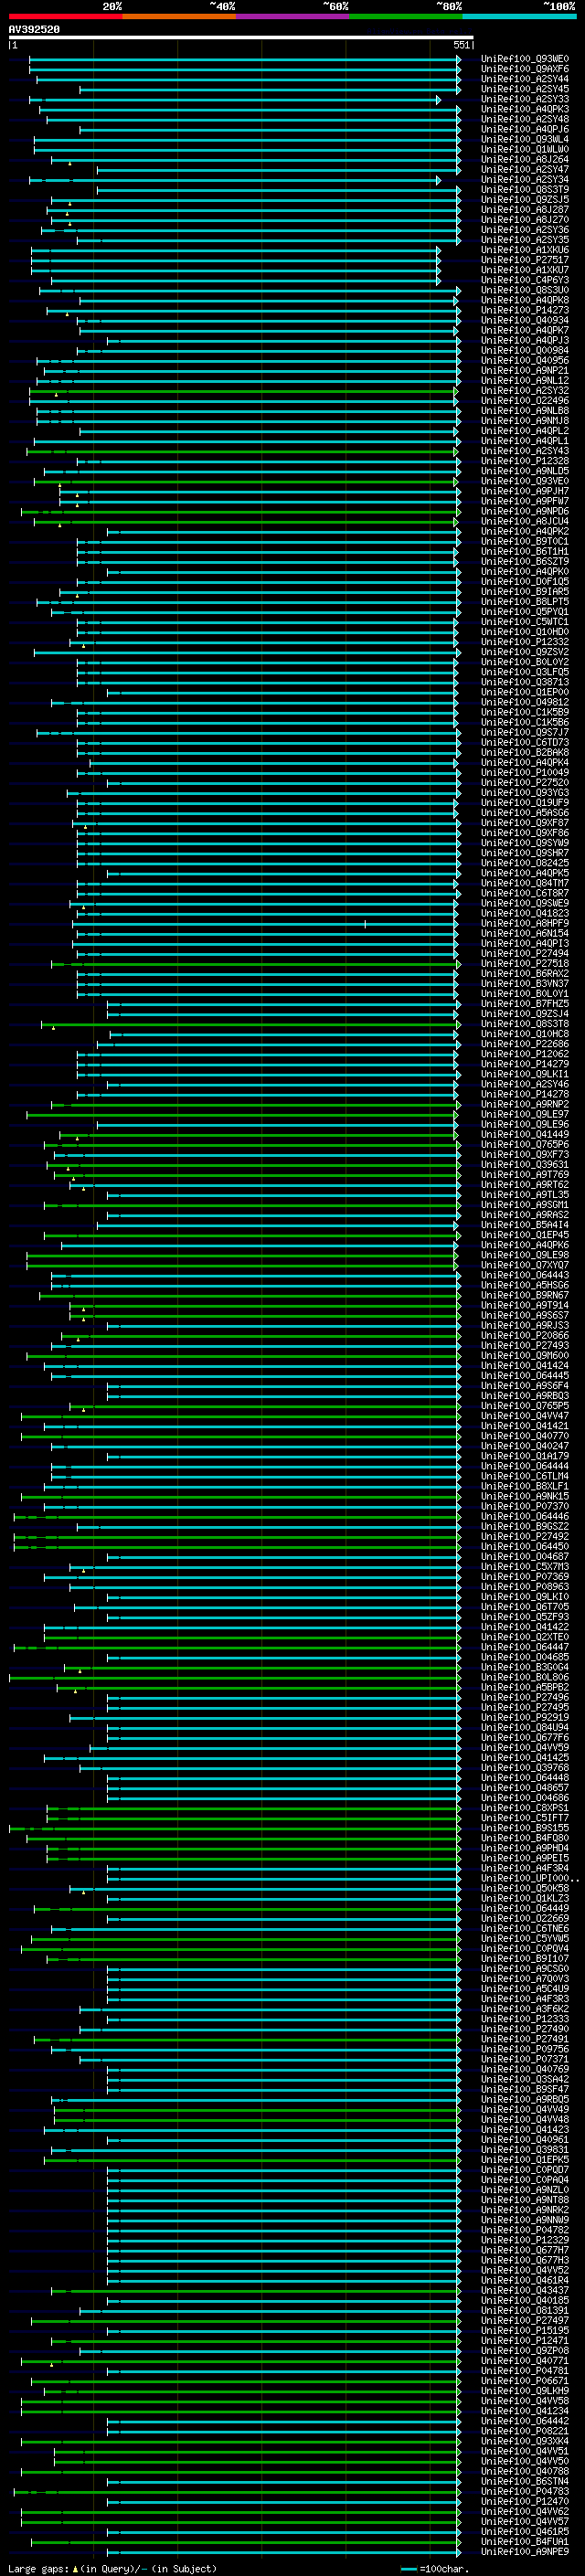
Task: Select the UniRef100_P27517 label
Action: [x=525, y=260]
